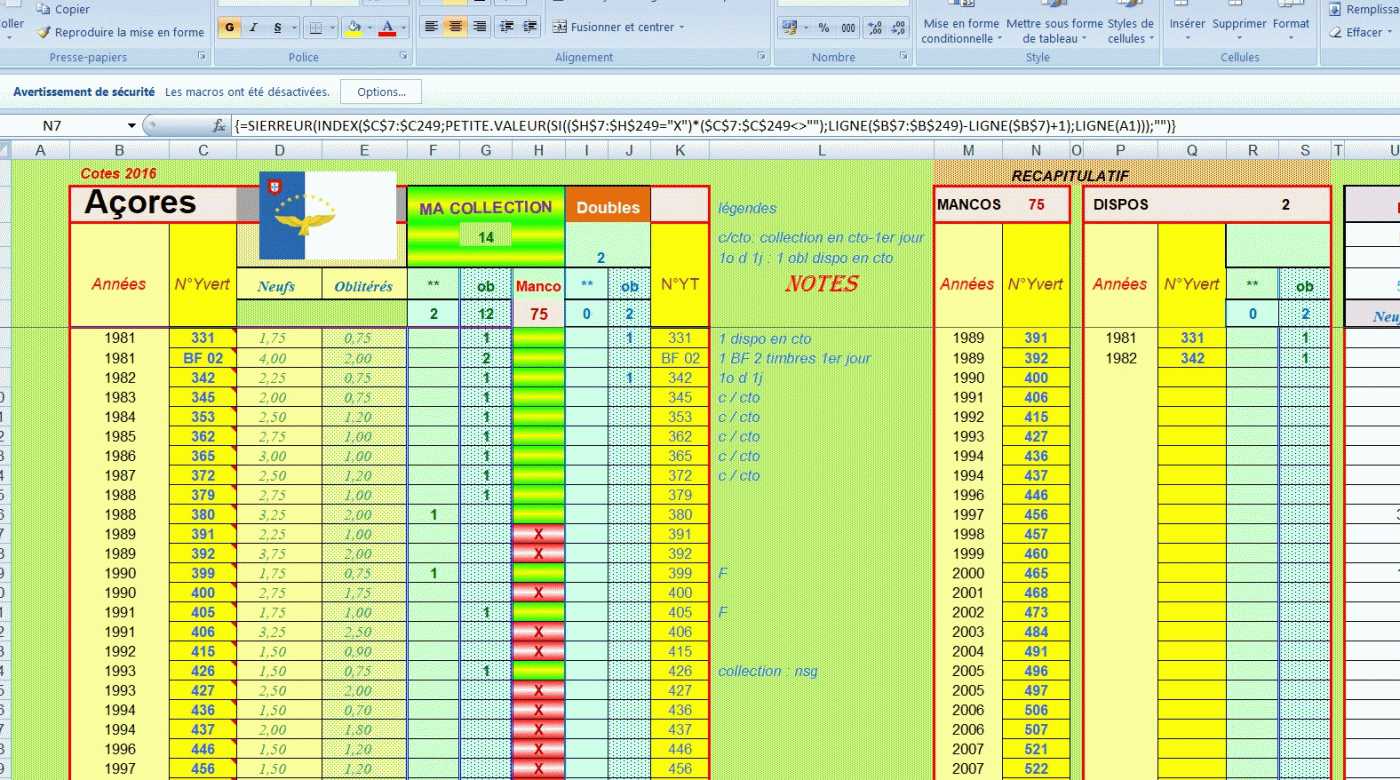Select the orange Doubles header cell
The height and width of the screenshot is (780, 1400).
point(608,208)
